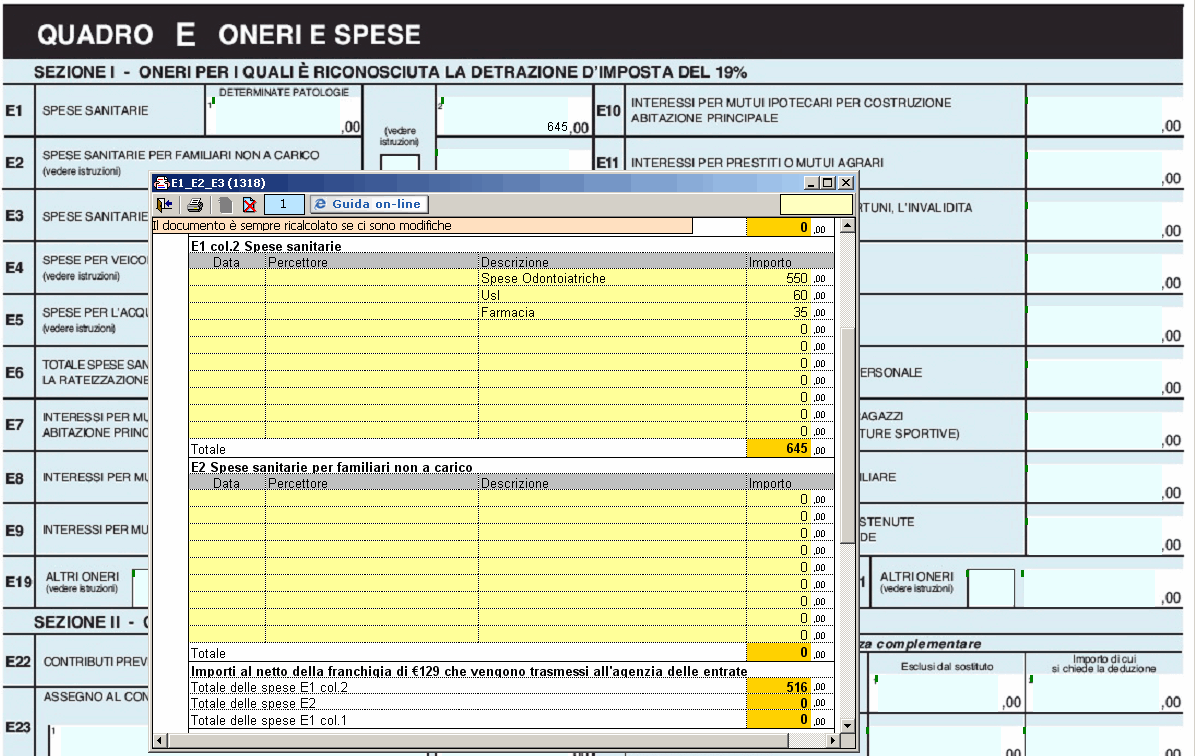Click the E1 col.2 Spese sanitarie heading
This screenshot has width=1195, height=756.
(266, 246)
